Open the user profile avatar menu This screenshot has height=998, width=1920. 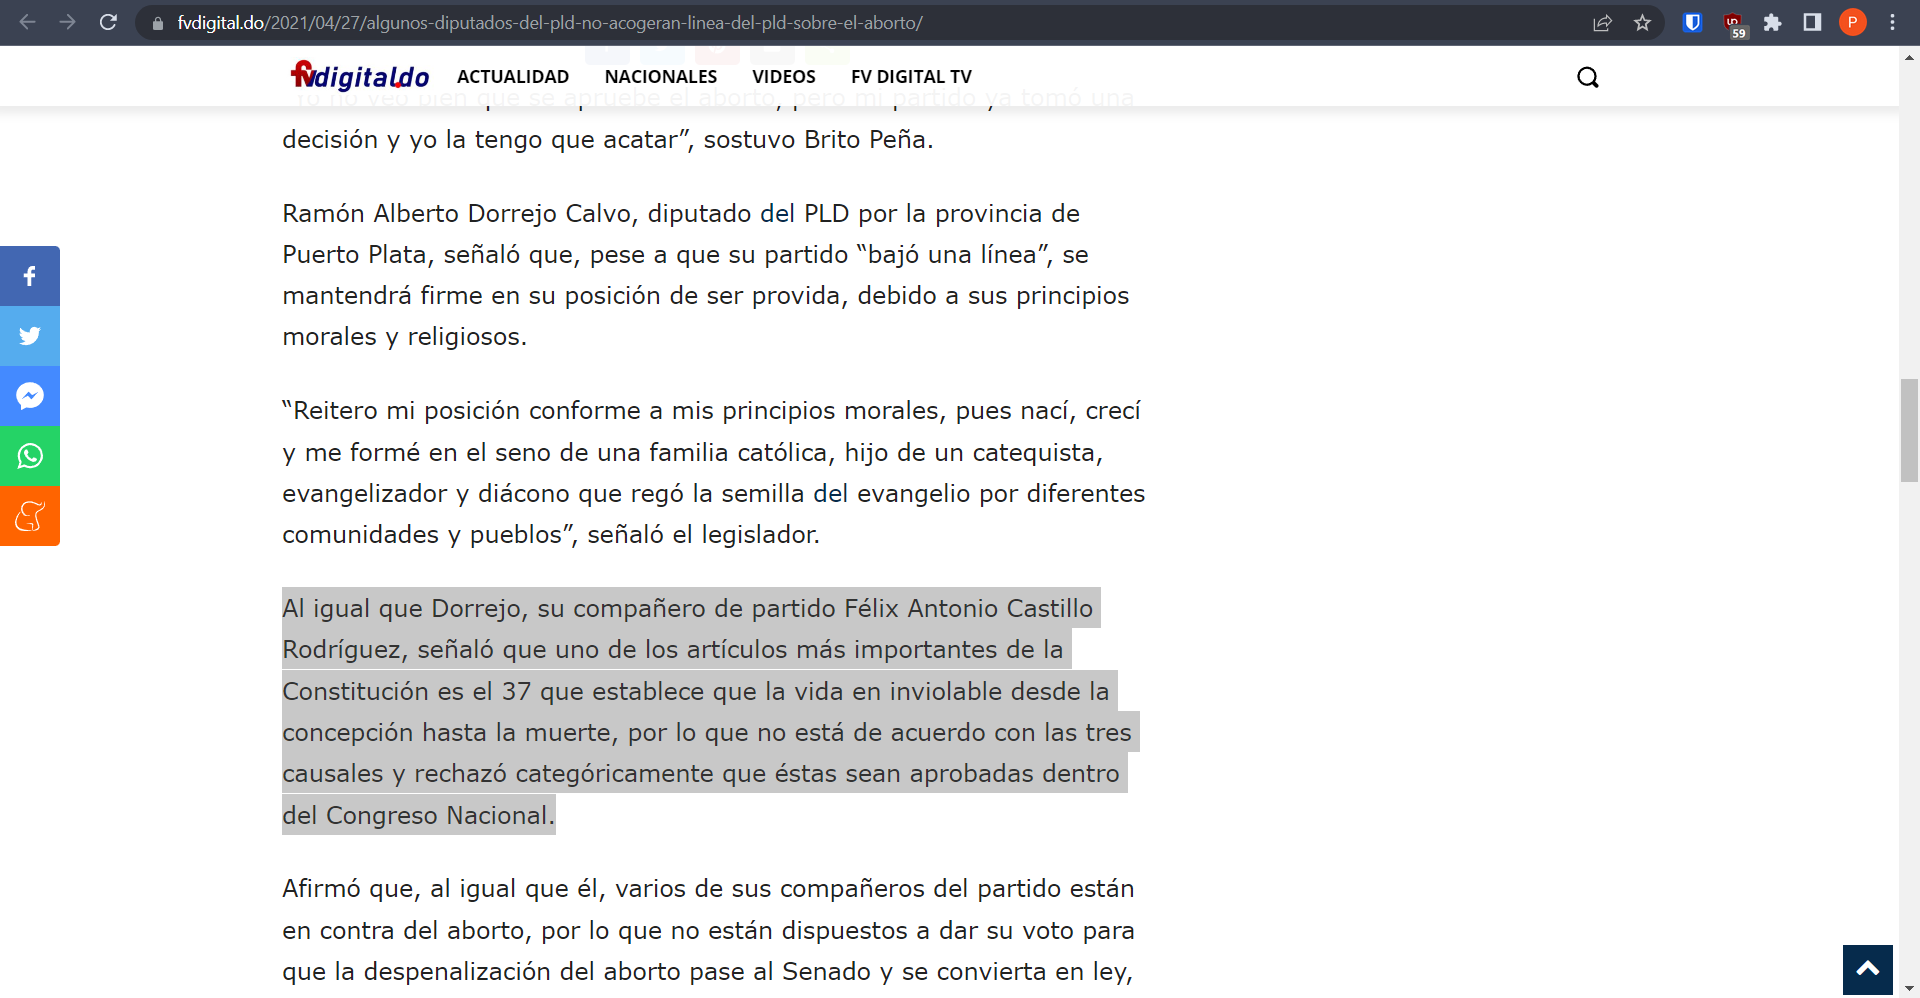[x=1852, y=22]
